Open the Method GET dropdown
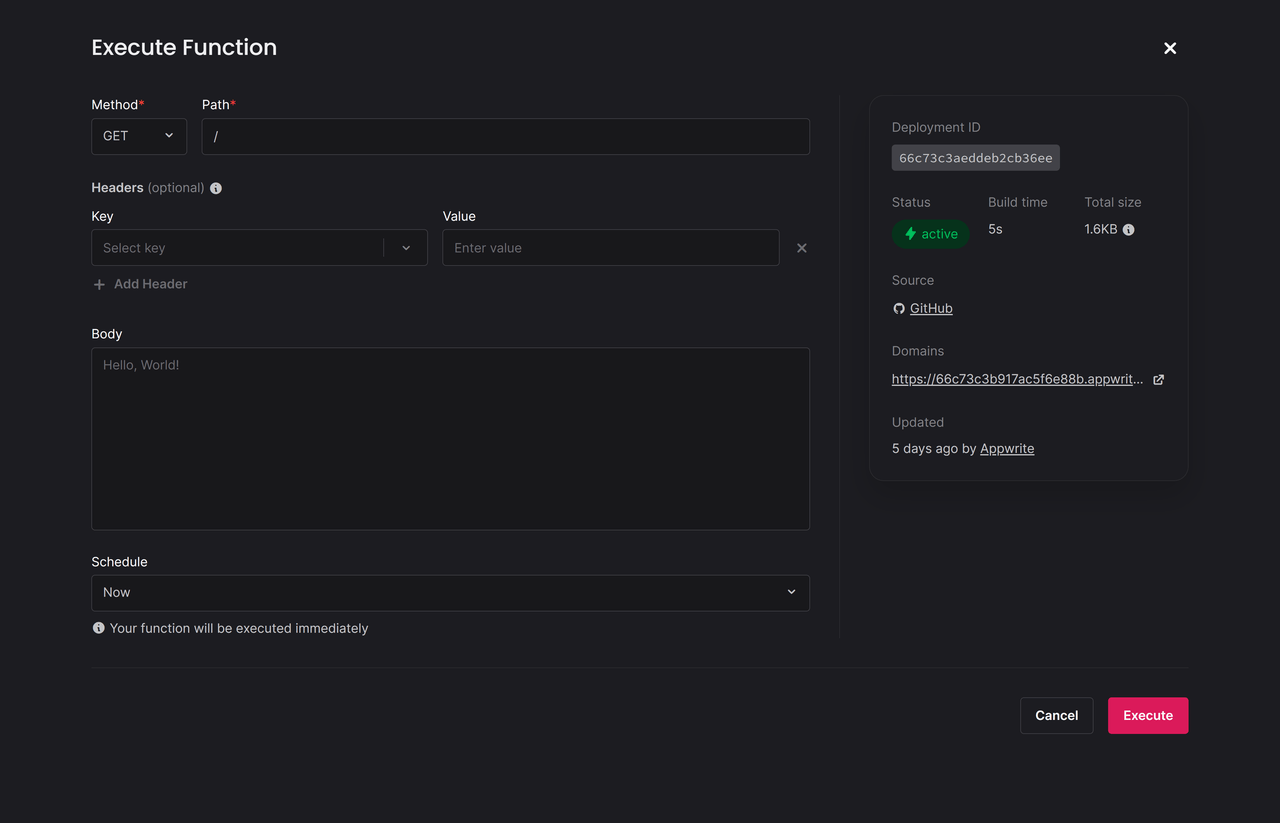 point(139,136)
